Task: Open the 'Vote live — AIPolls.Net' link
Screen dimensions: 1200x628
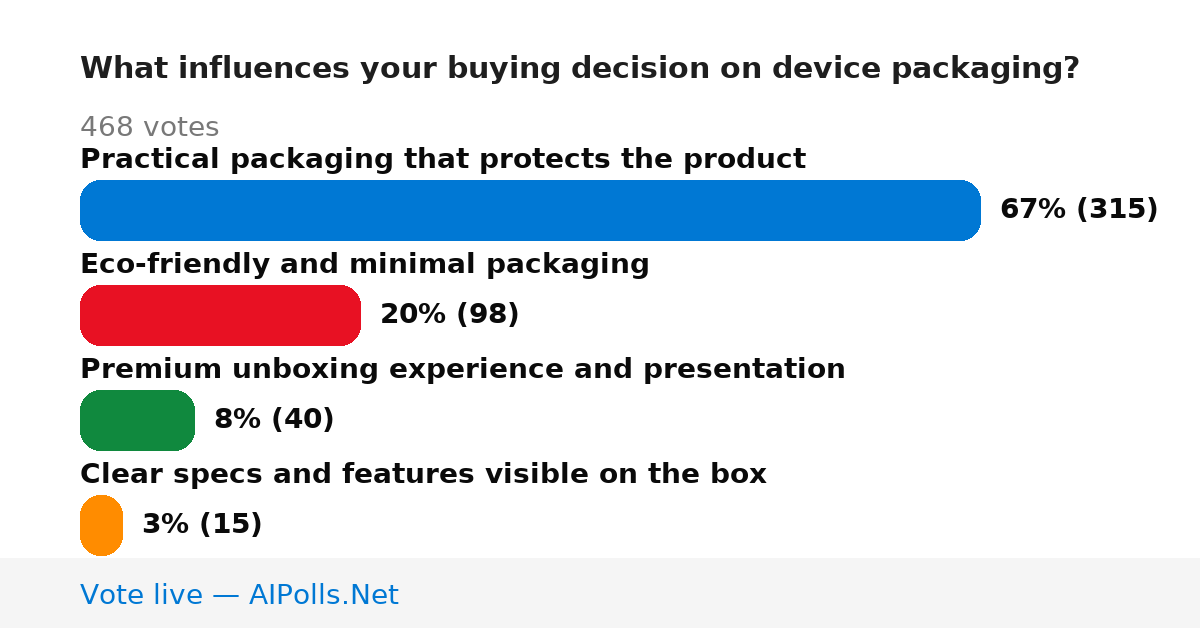Action: (x=239, y=595)
